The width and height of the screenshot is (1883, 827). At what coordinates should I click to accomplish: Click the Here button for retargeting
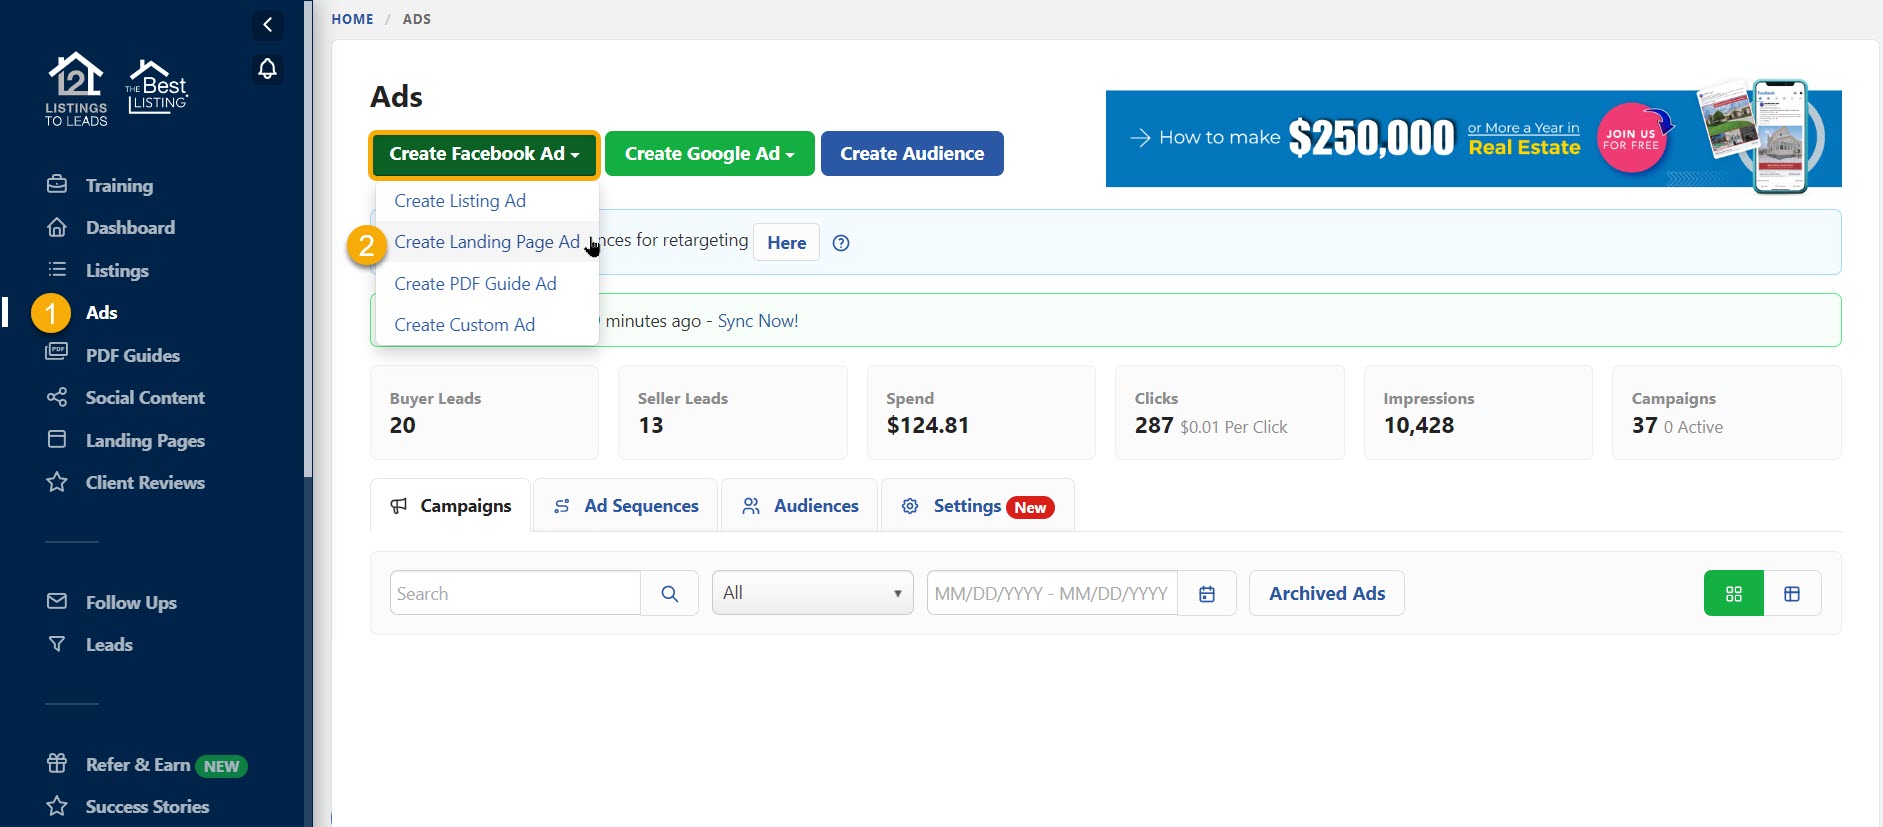787,243
